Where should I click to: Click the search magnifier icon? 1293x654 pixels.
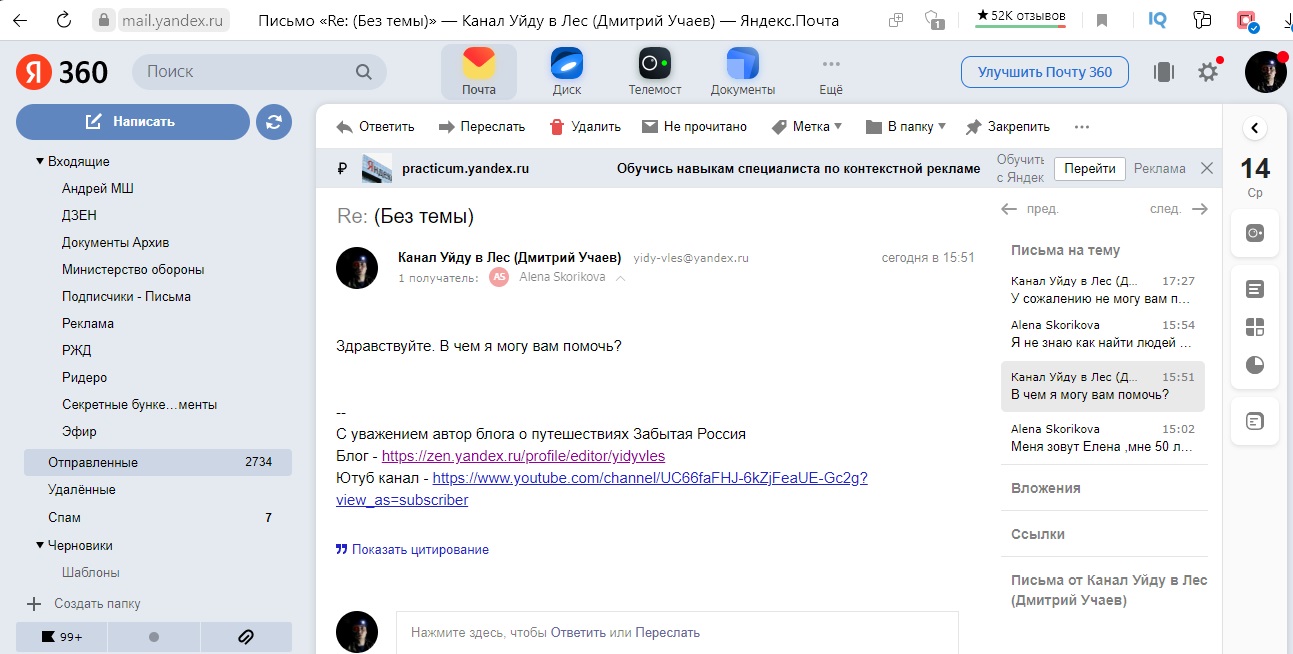click(x=364, y=72)
